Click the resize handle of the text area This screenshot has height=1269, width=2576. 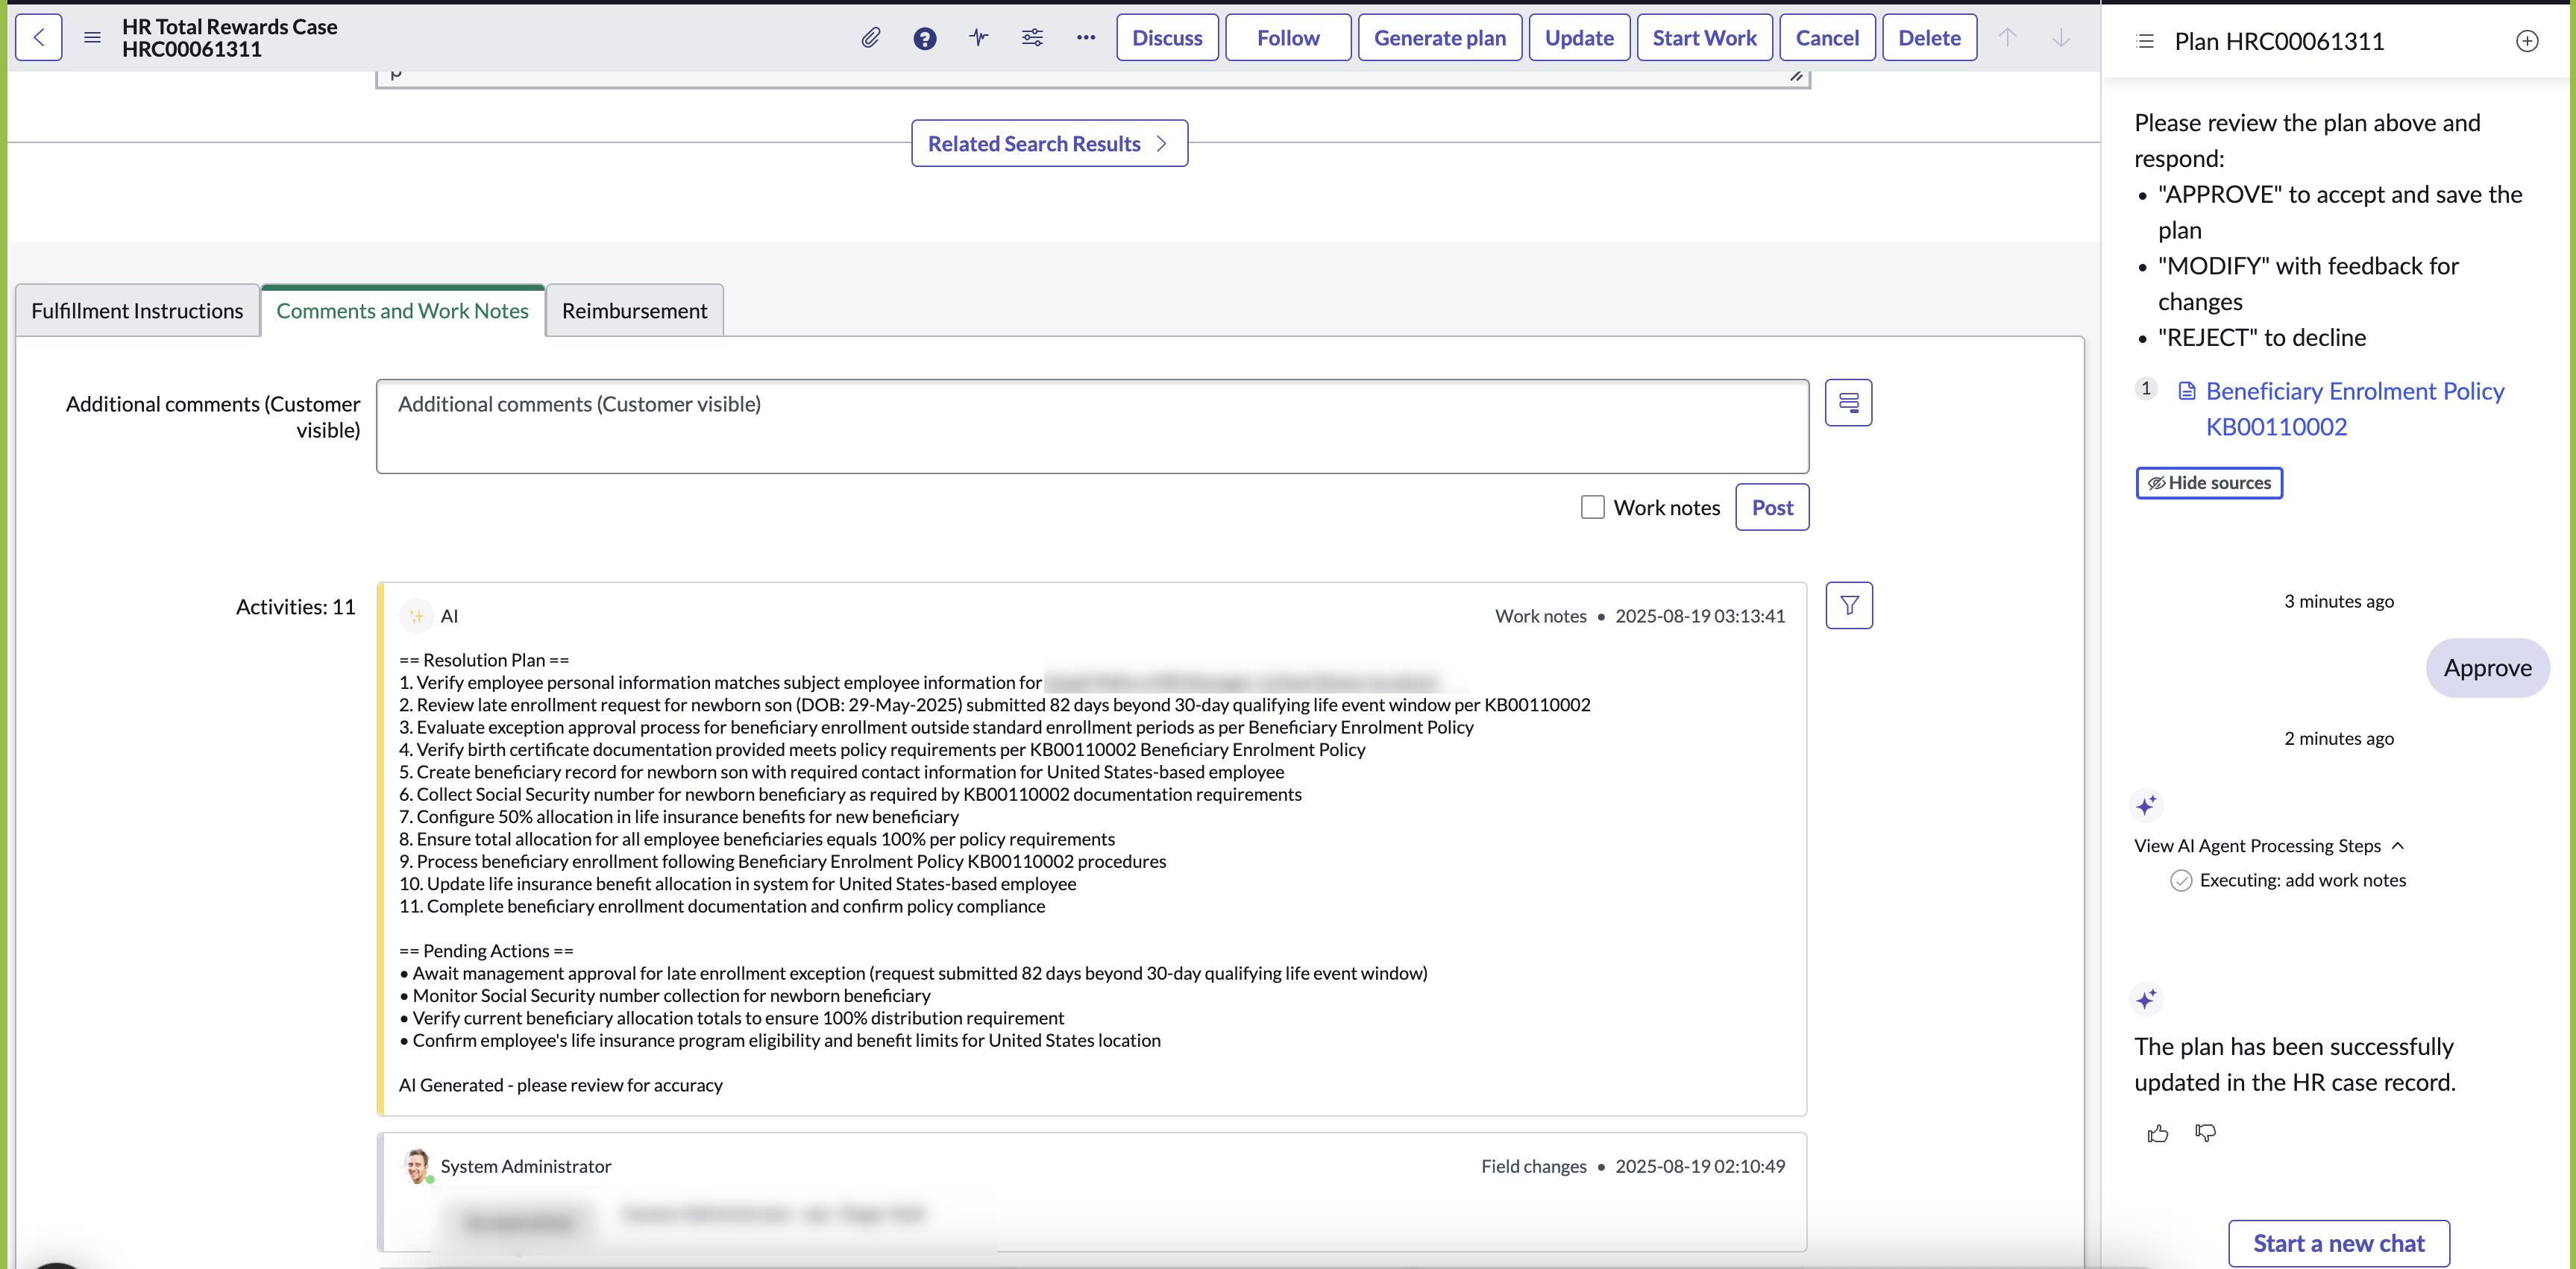[x=1796, y=76]
